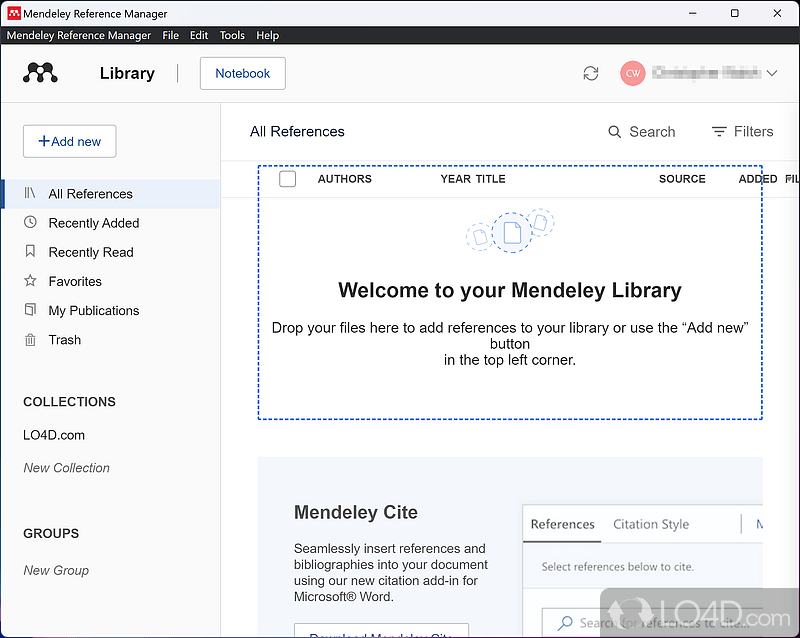Open the Tools menu

click(x=232, y=35)
